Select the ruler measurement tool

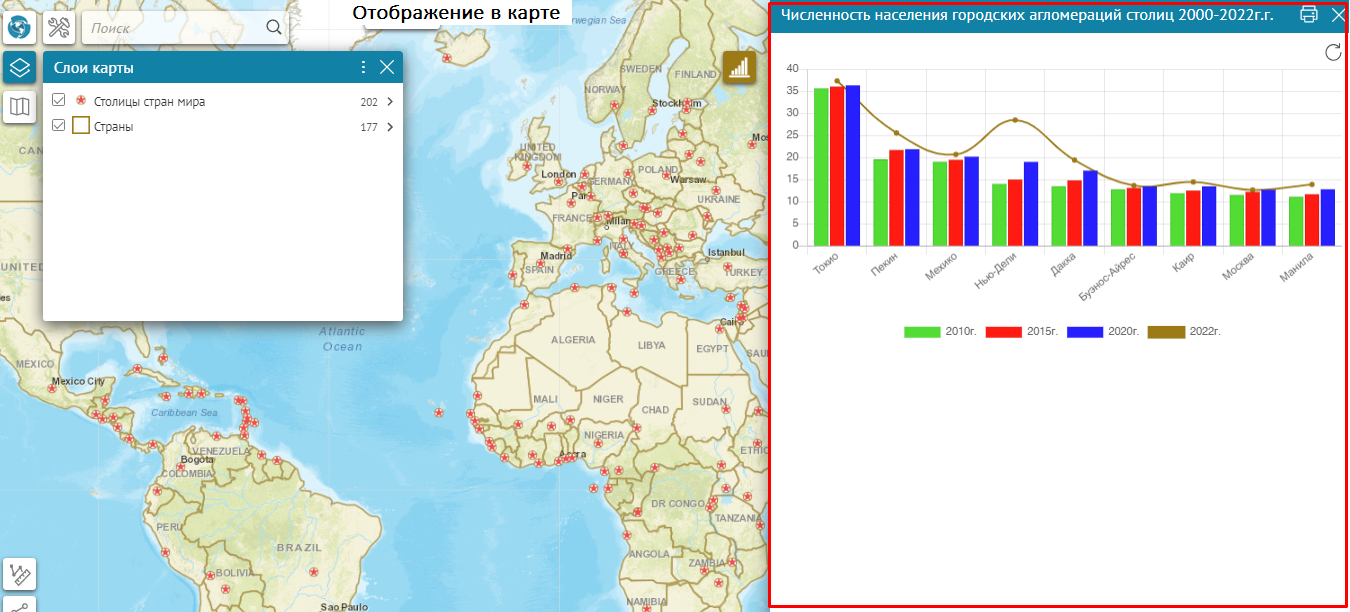19,574
